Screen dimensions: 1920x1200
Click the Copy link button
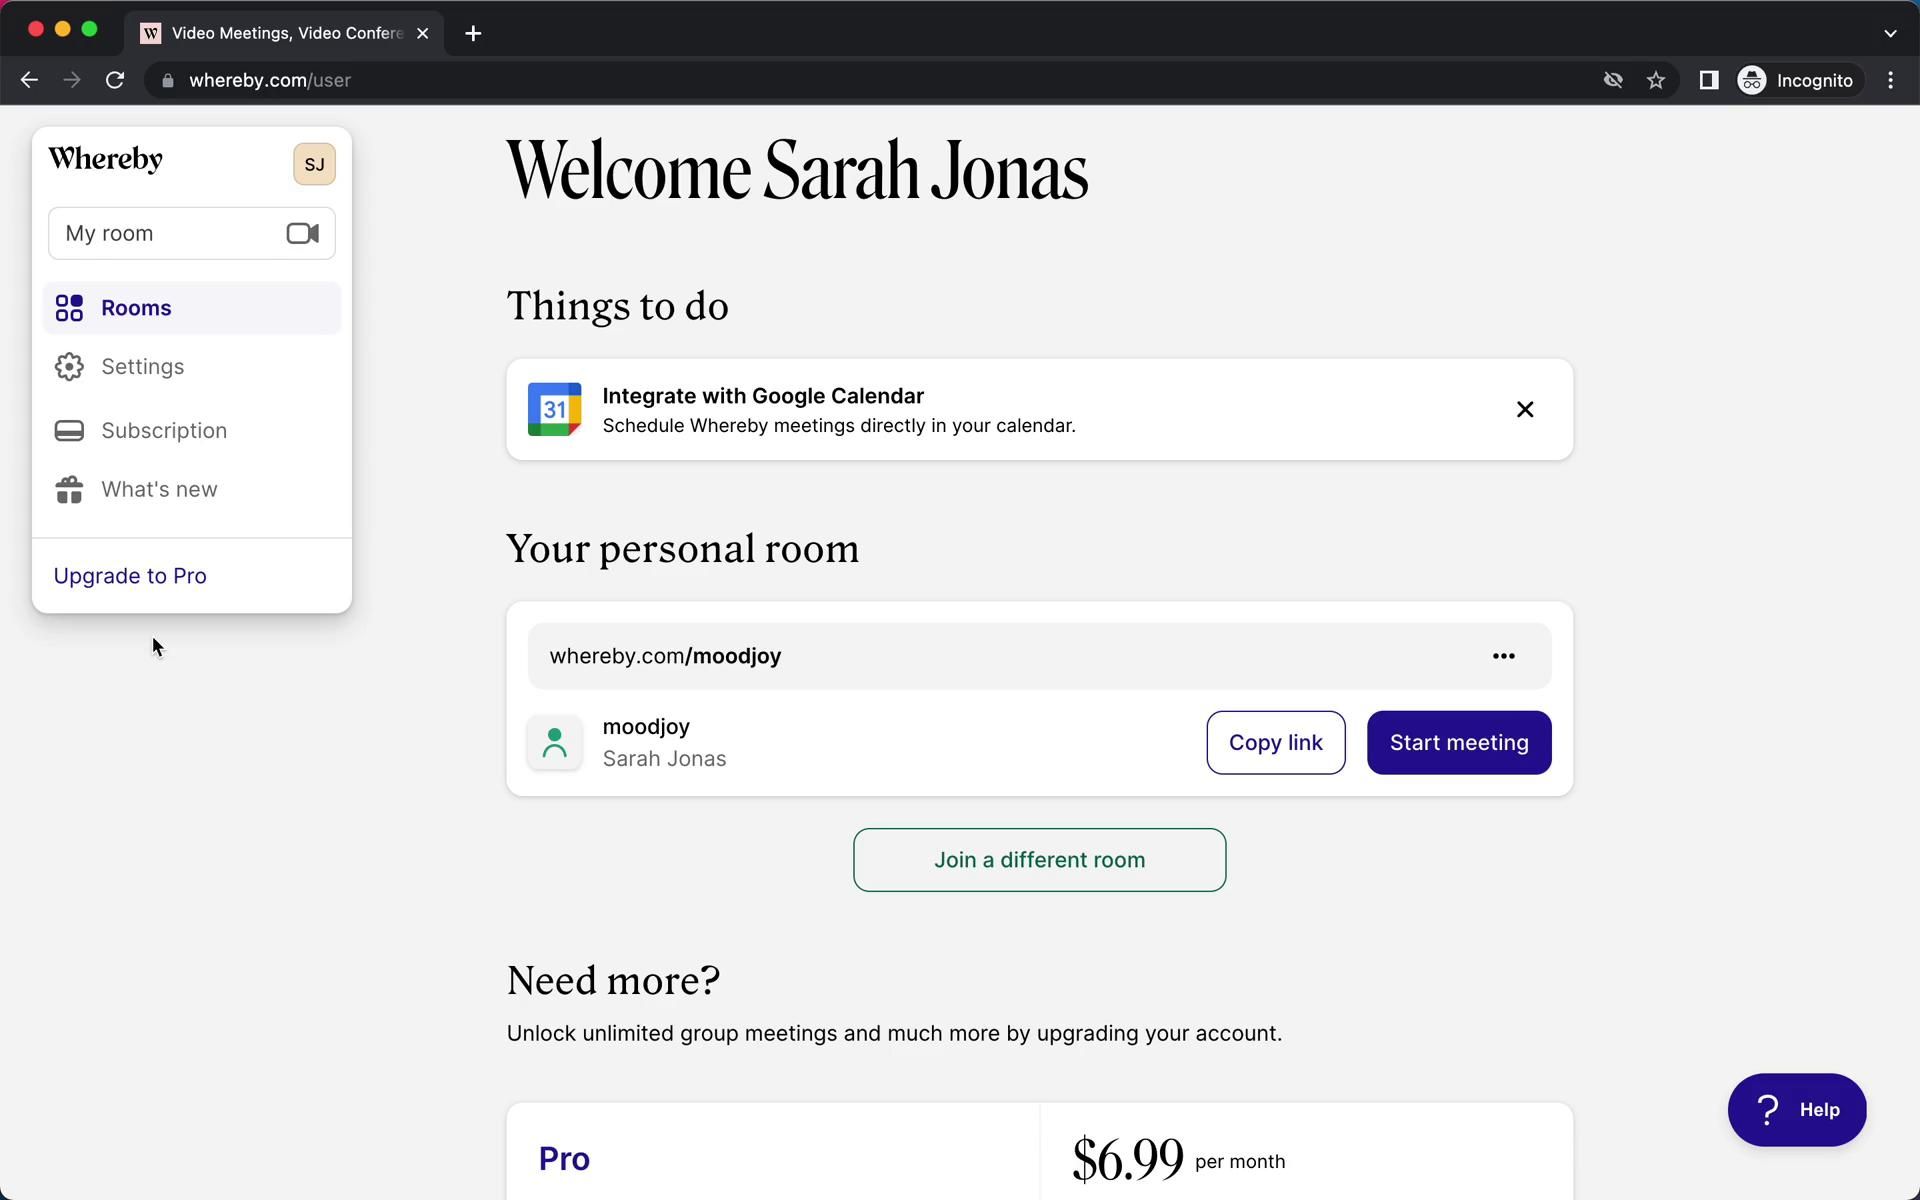click(x=1276, y=743)
